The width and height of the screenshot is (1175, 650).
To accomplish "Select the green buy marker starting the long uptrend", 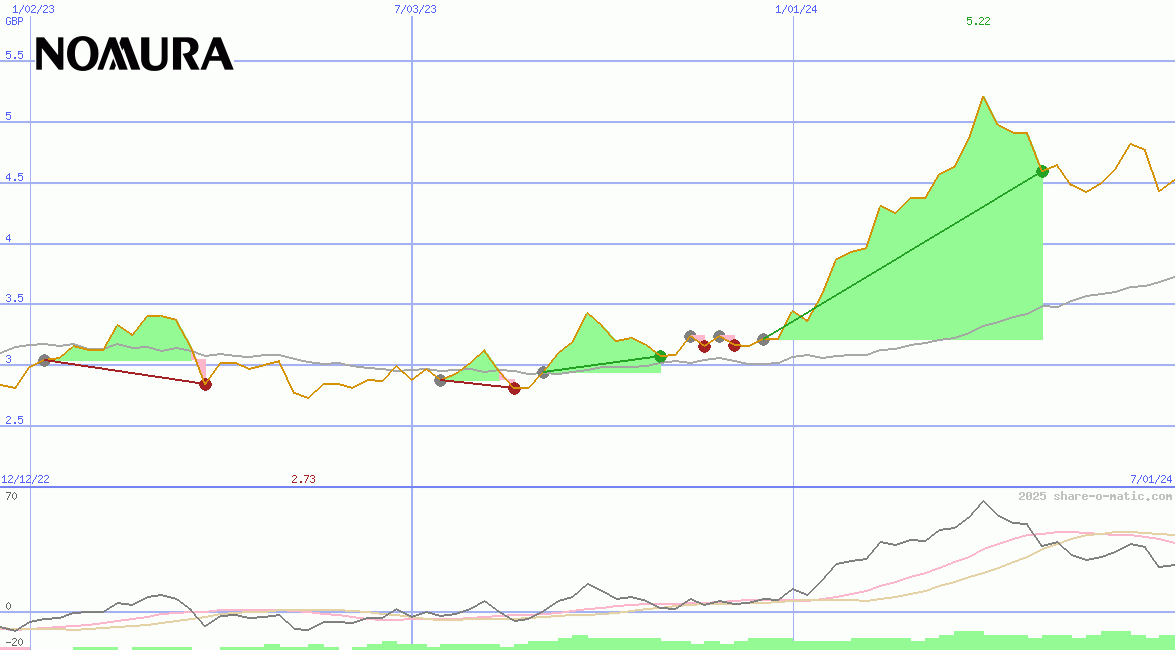I will [x=660, y=356].
